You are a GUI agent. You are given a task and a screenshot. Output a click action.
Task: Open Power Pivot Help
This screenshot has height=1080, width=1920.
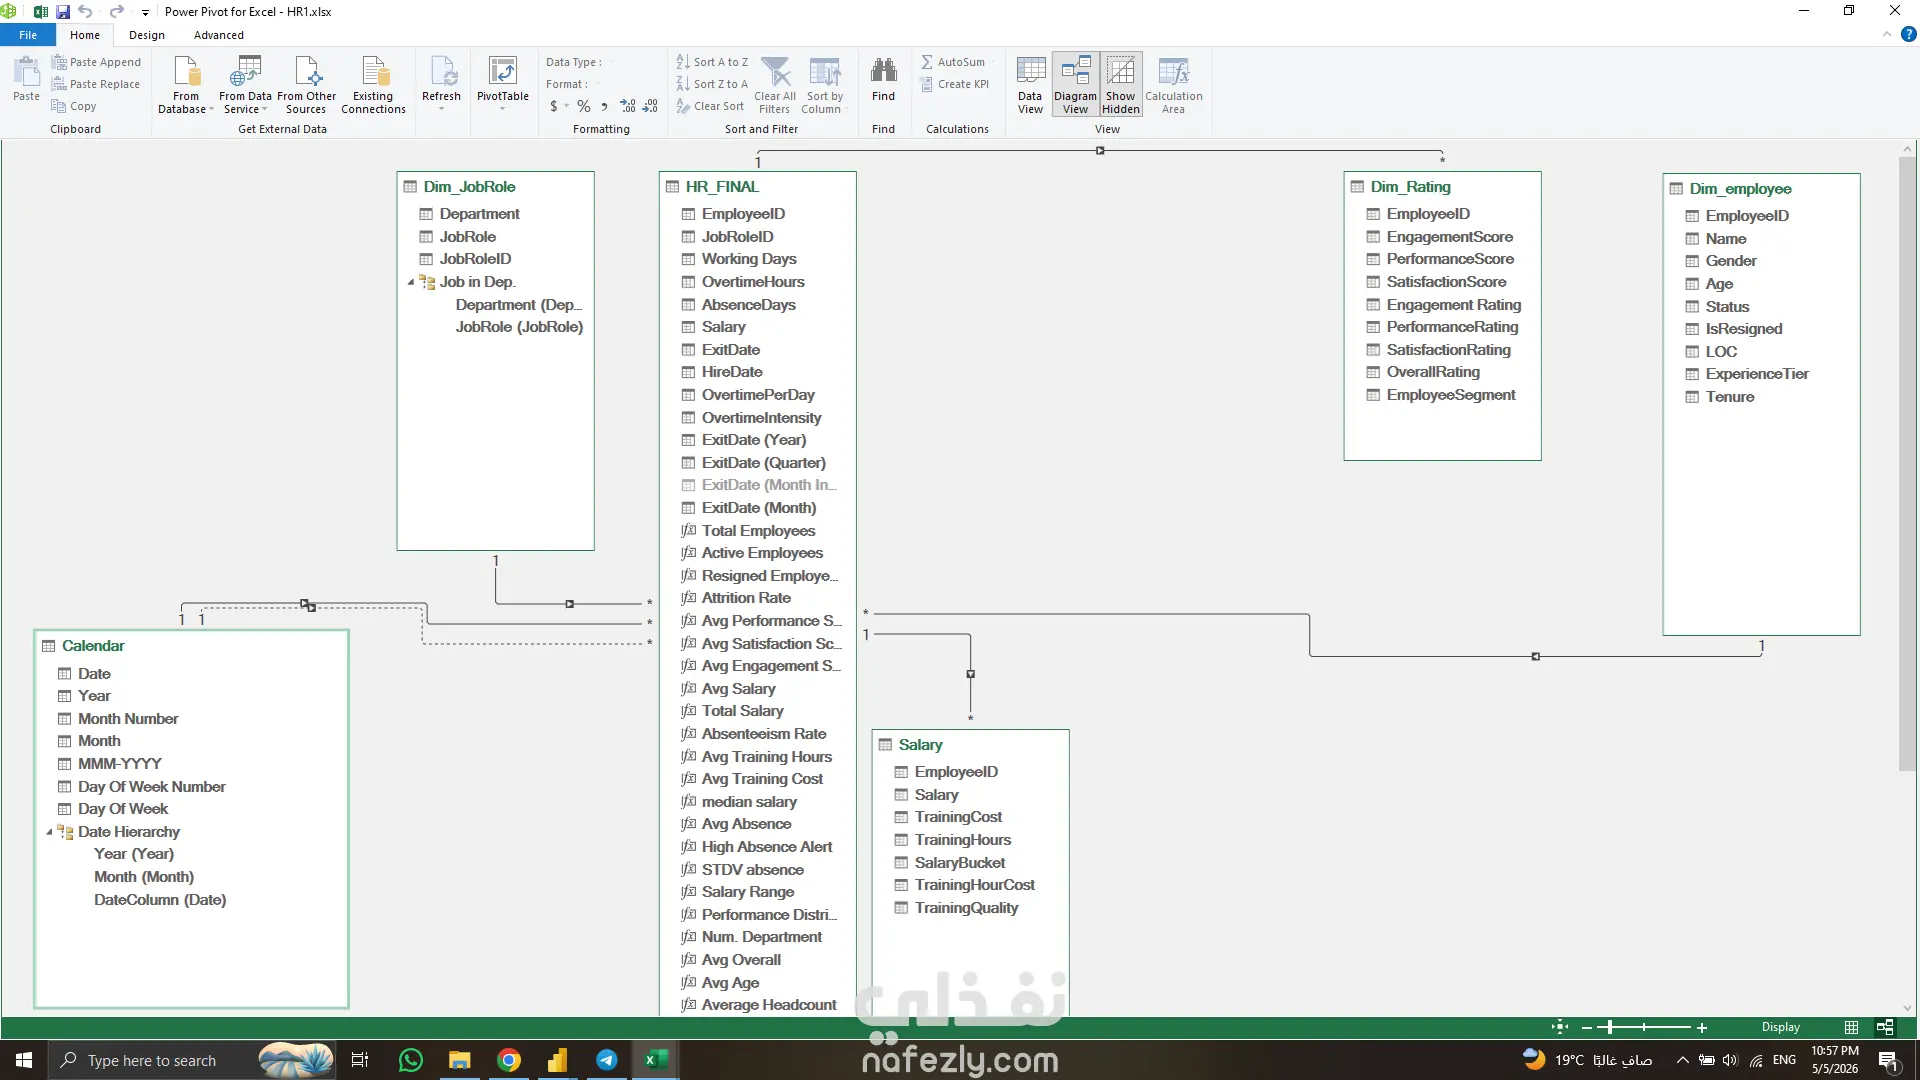(1908, 35)
